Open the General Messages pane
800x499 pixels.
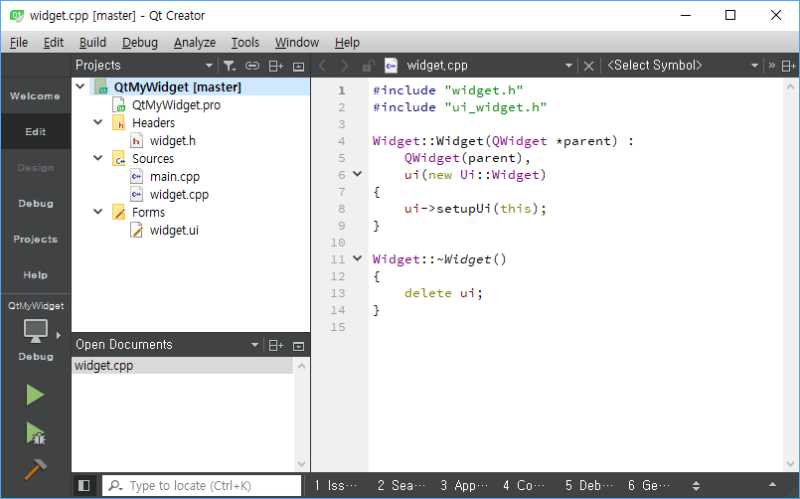649,485
